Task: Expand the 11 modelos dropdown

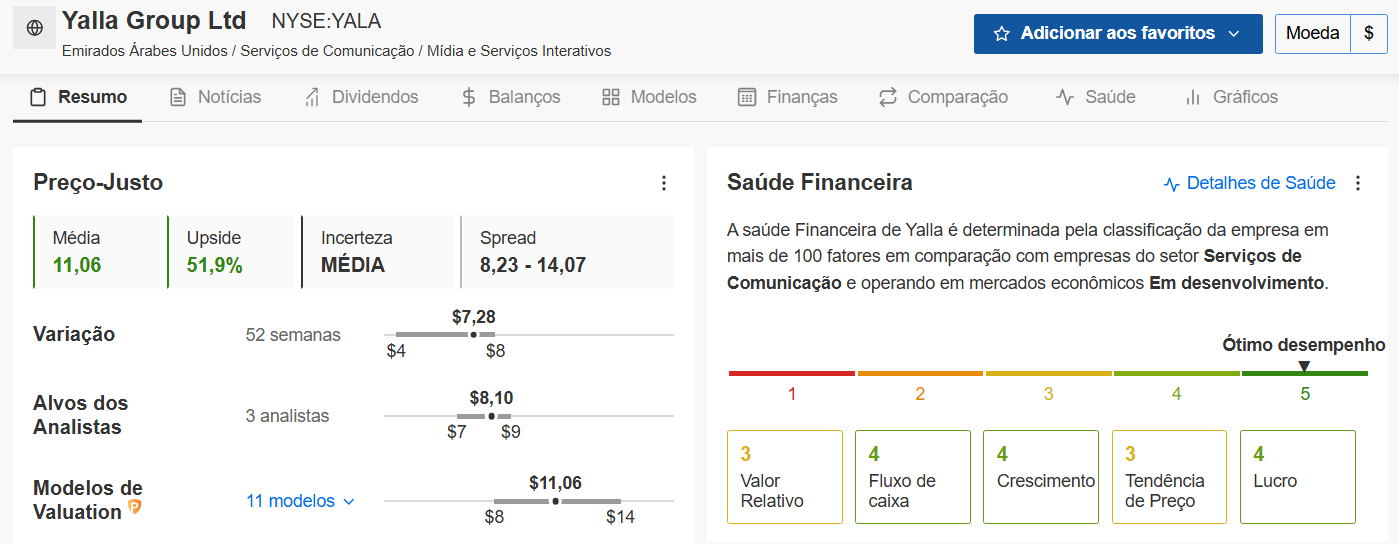Action: [301, 501]
